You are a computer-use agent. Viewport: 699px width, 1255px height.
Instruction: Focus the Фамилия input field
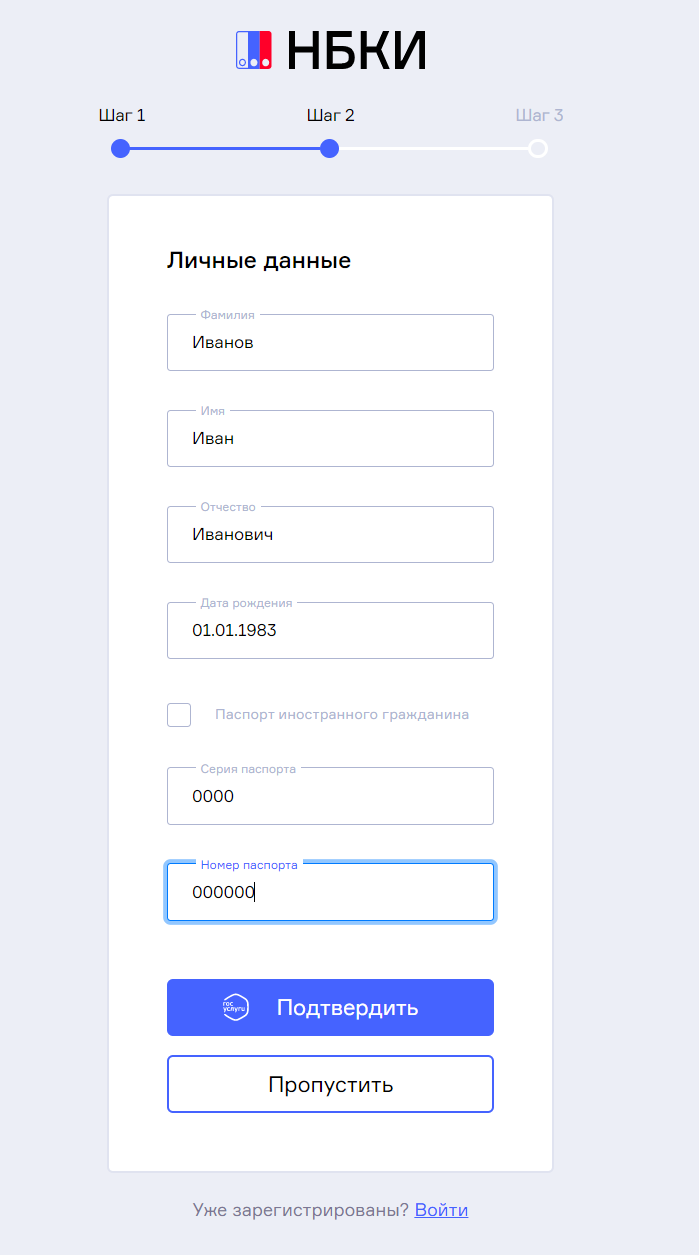point(330,343)
